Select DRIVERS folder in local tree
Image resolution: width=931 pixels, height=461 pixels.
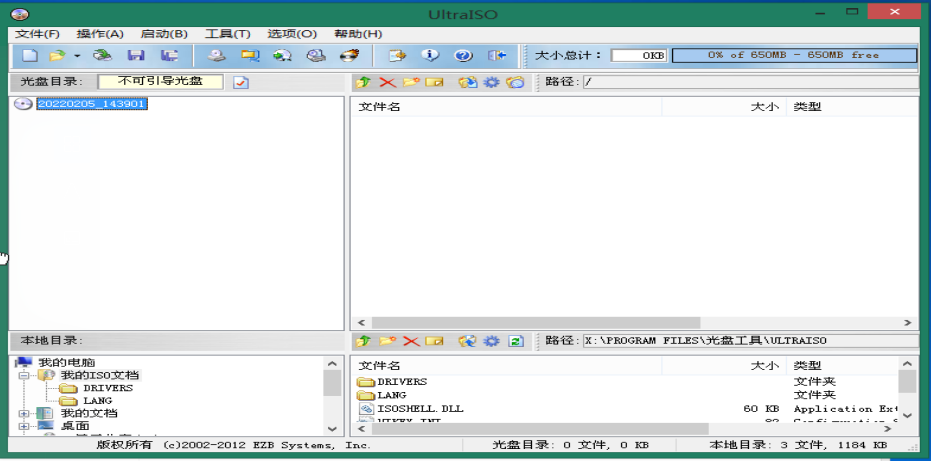coord(108,388)
